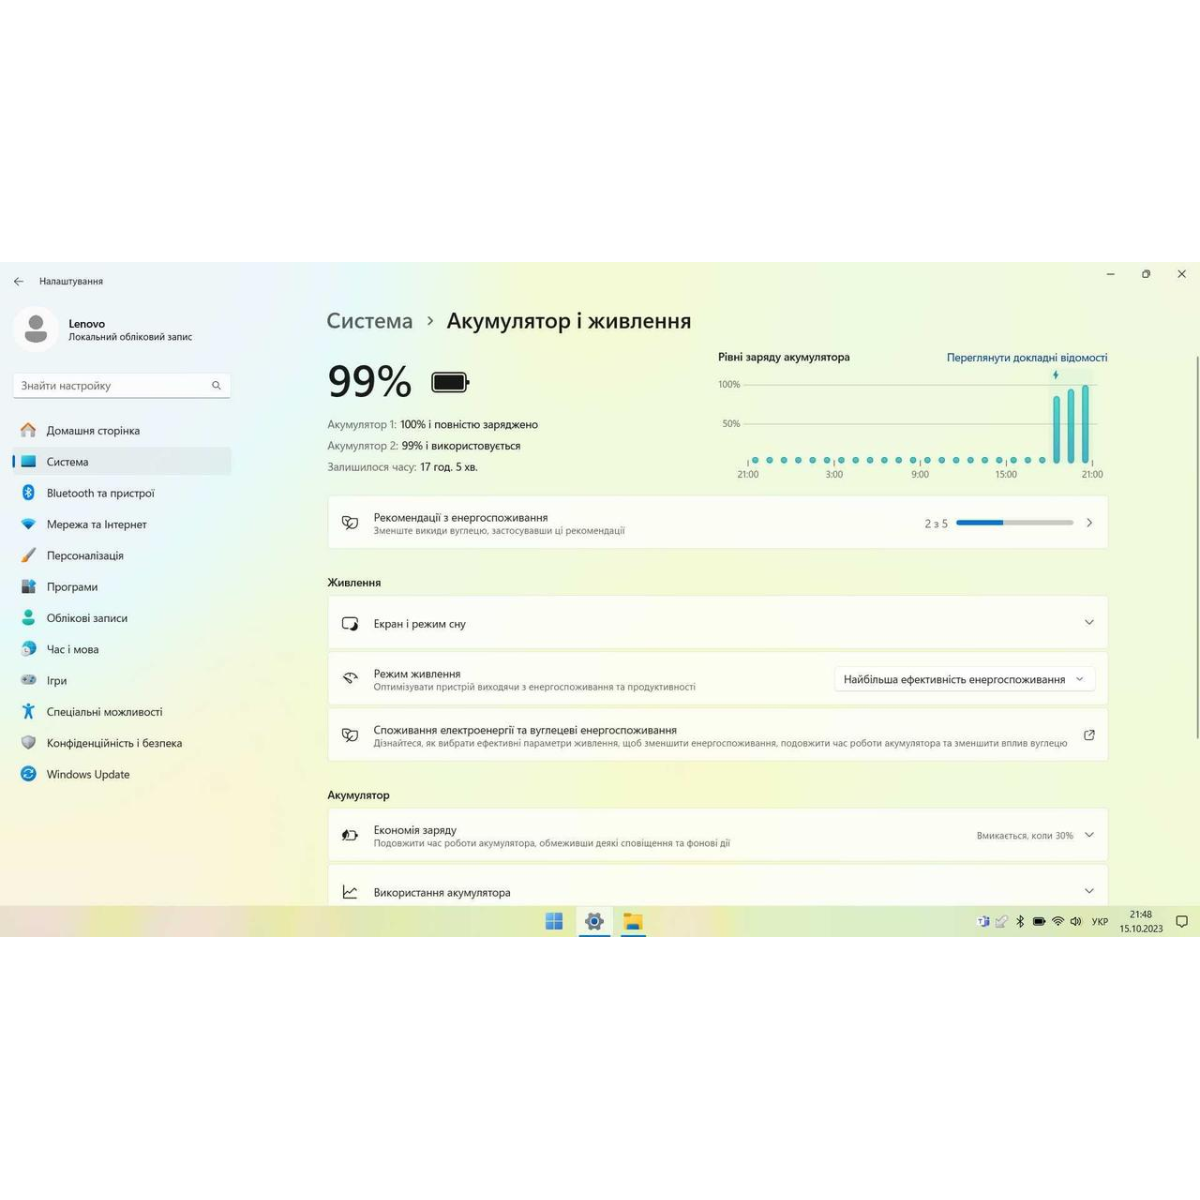This screenshot has width=1200, height=1200.
Task: Expand the Використання акумулятора section
Action: (x=1089, y=891)
